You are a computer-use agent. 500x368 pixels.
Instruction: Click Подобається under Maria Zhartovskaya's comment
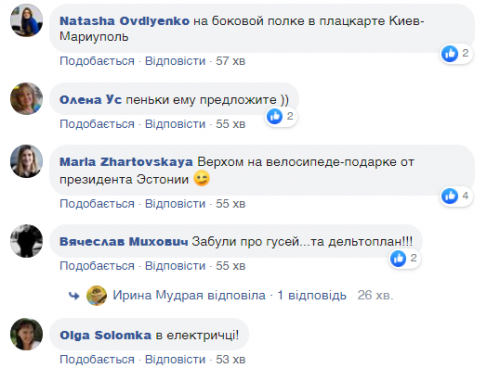point(97,204)
